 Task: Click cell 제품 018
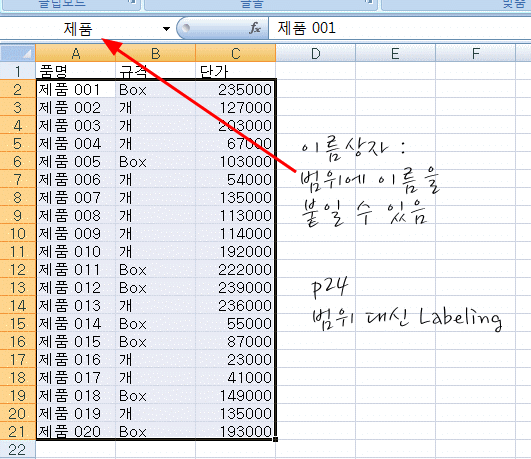pyautogui.click(x=76, y=395)
